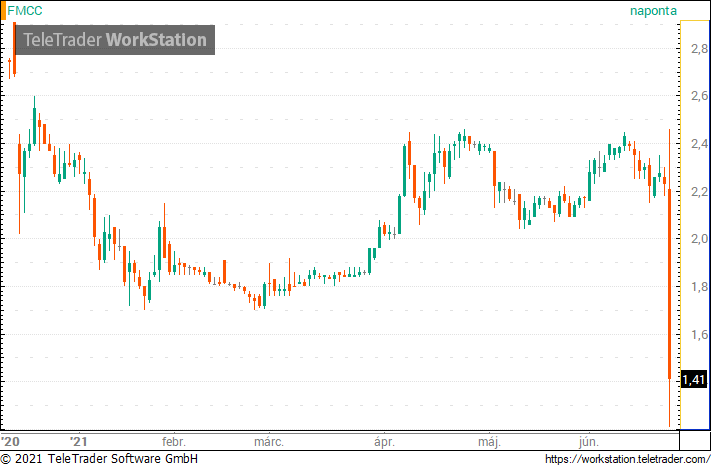Select the 'febr.' date axis label
711x468 pixels.
174,441
